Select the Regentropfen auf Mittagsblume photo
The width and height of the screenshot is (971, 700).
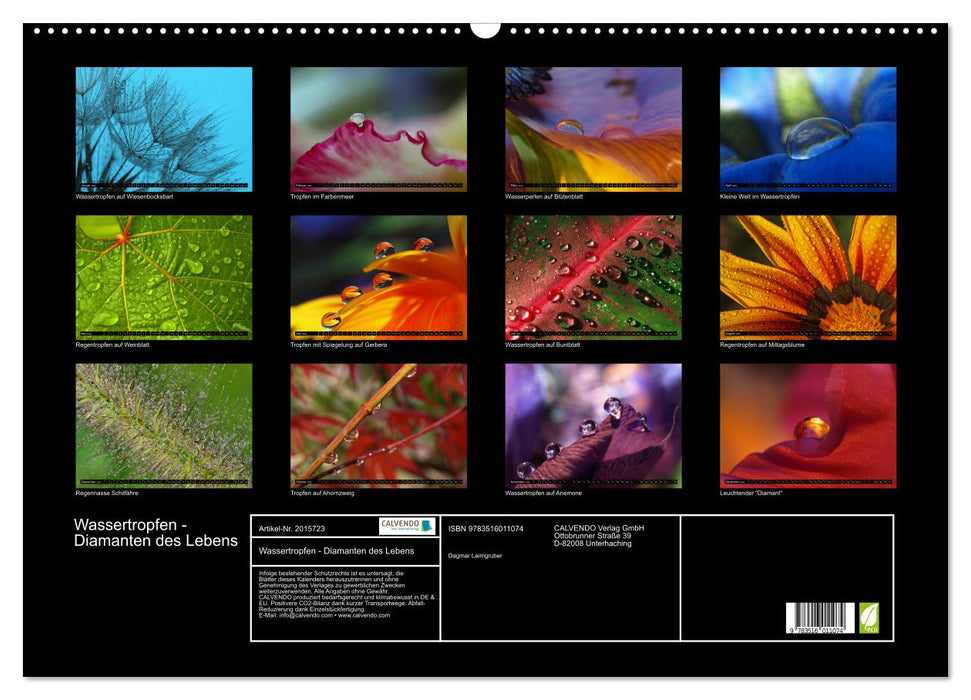(x=808, y=277)
